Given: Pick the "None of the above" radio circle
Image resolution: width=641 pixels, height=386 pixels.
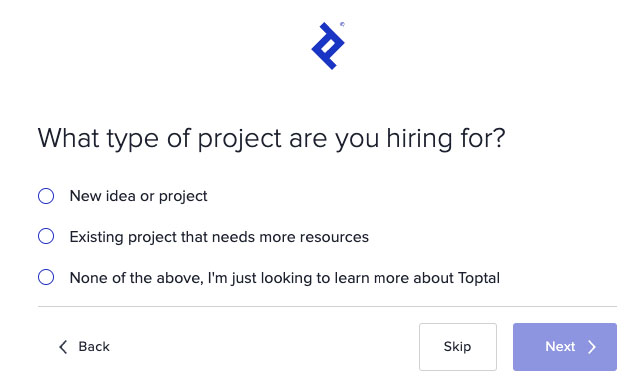Looking at the screenshot, I should (46, 277).
